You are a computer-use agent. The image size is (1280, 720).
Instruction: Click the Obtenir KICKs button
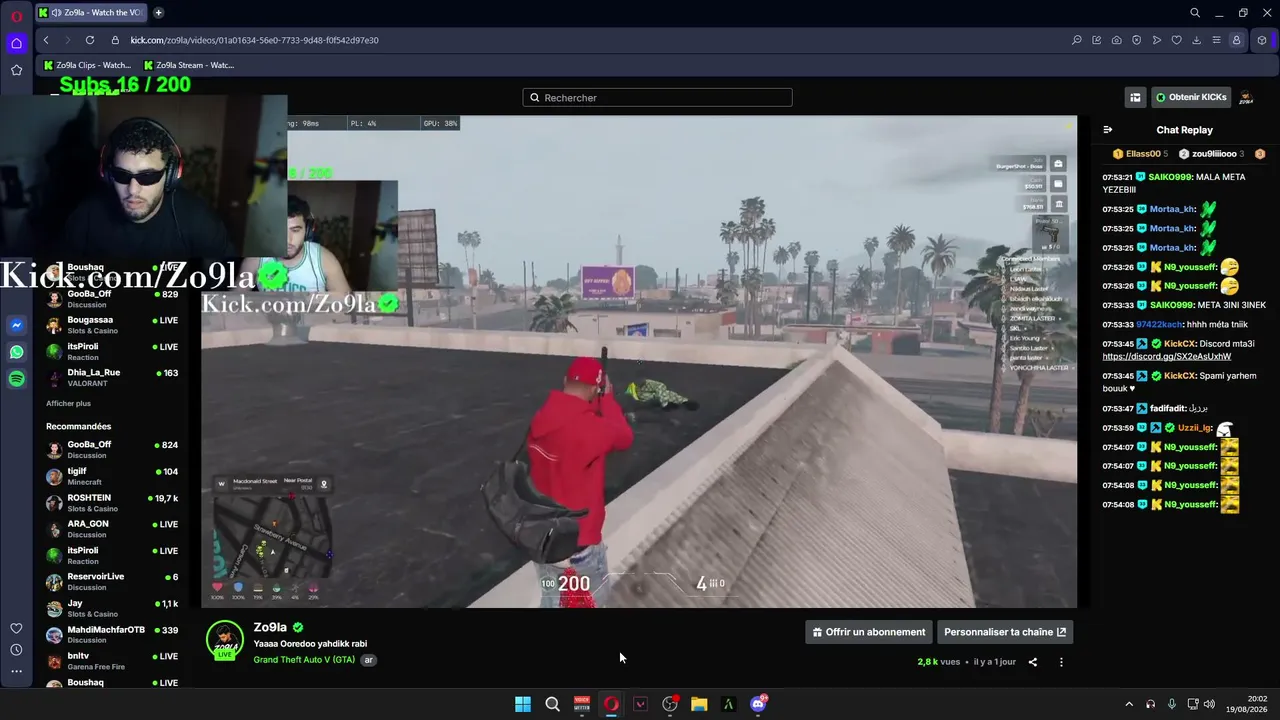1190,98
